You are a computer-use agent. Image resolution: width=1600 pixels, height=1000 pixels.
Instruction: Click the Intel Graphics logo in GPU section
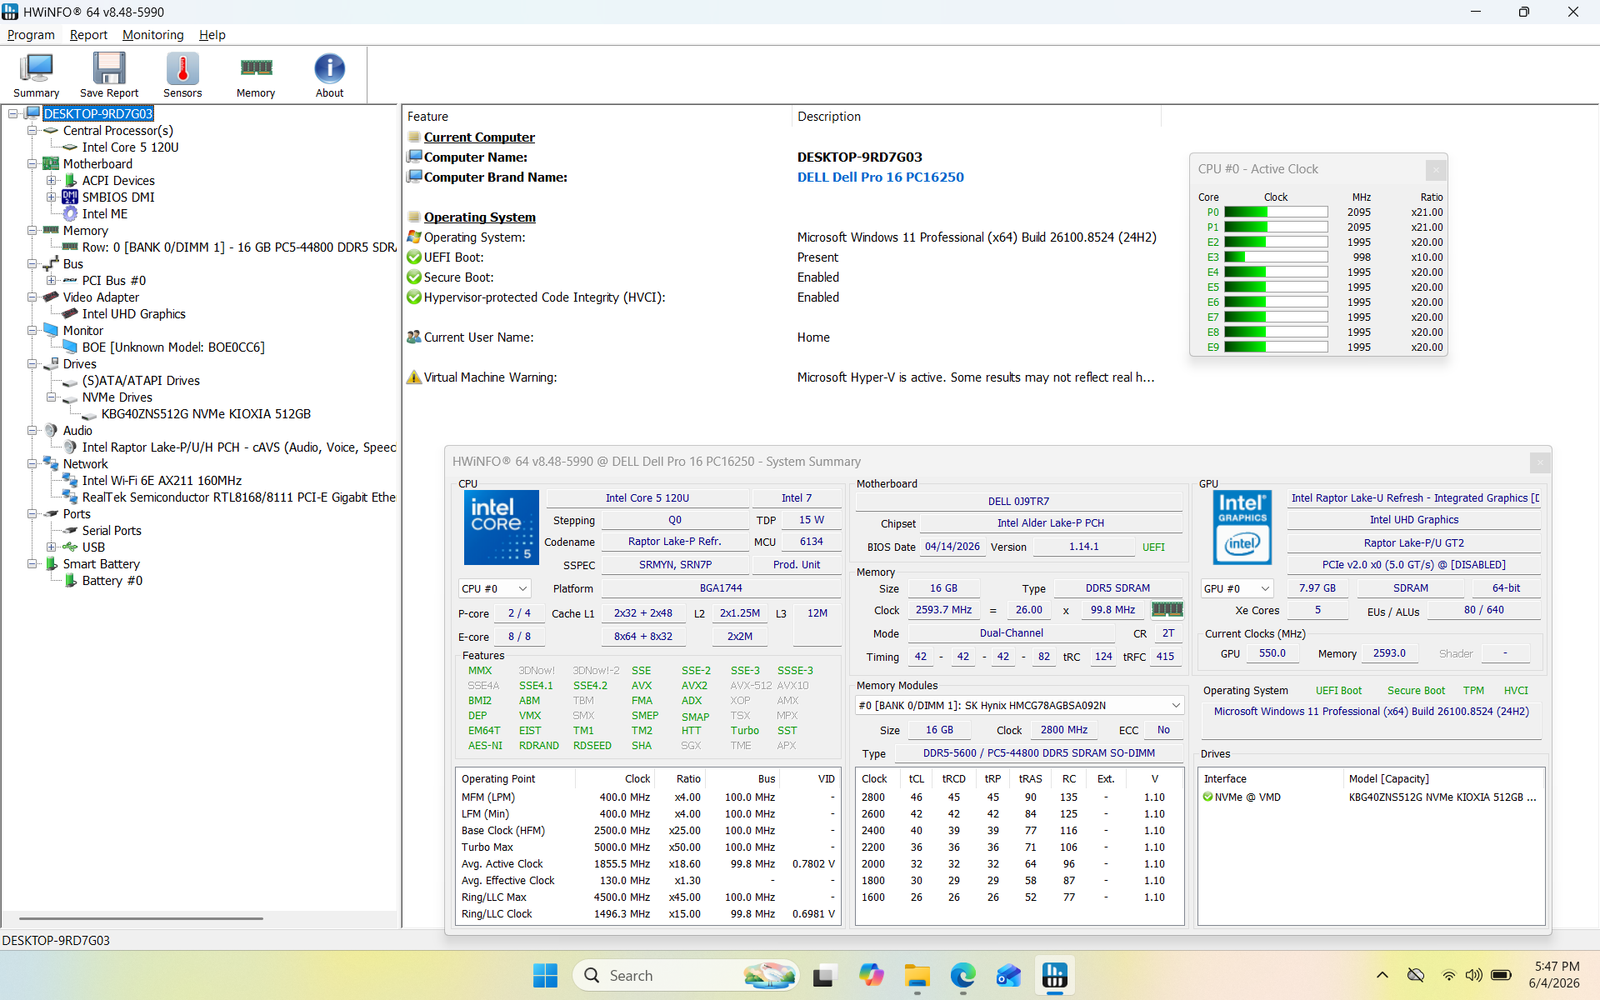click(x=1242, y=527)
